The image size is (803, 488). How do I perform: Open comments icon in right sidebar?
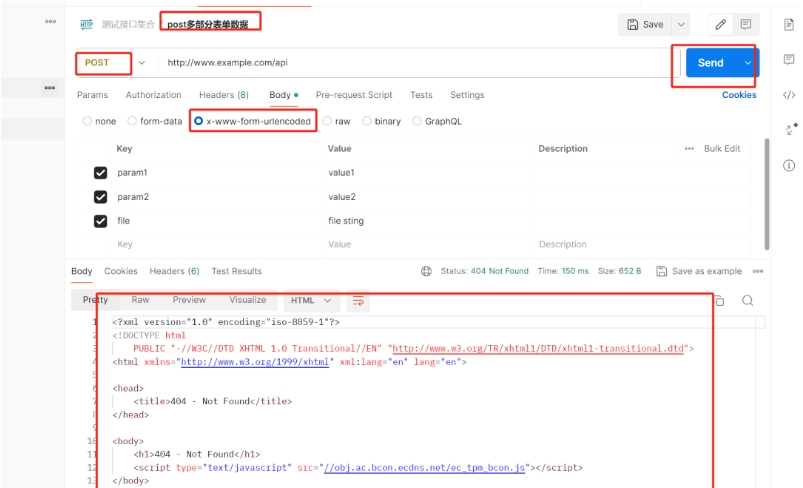(789, 59)
